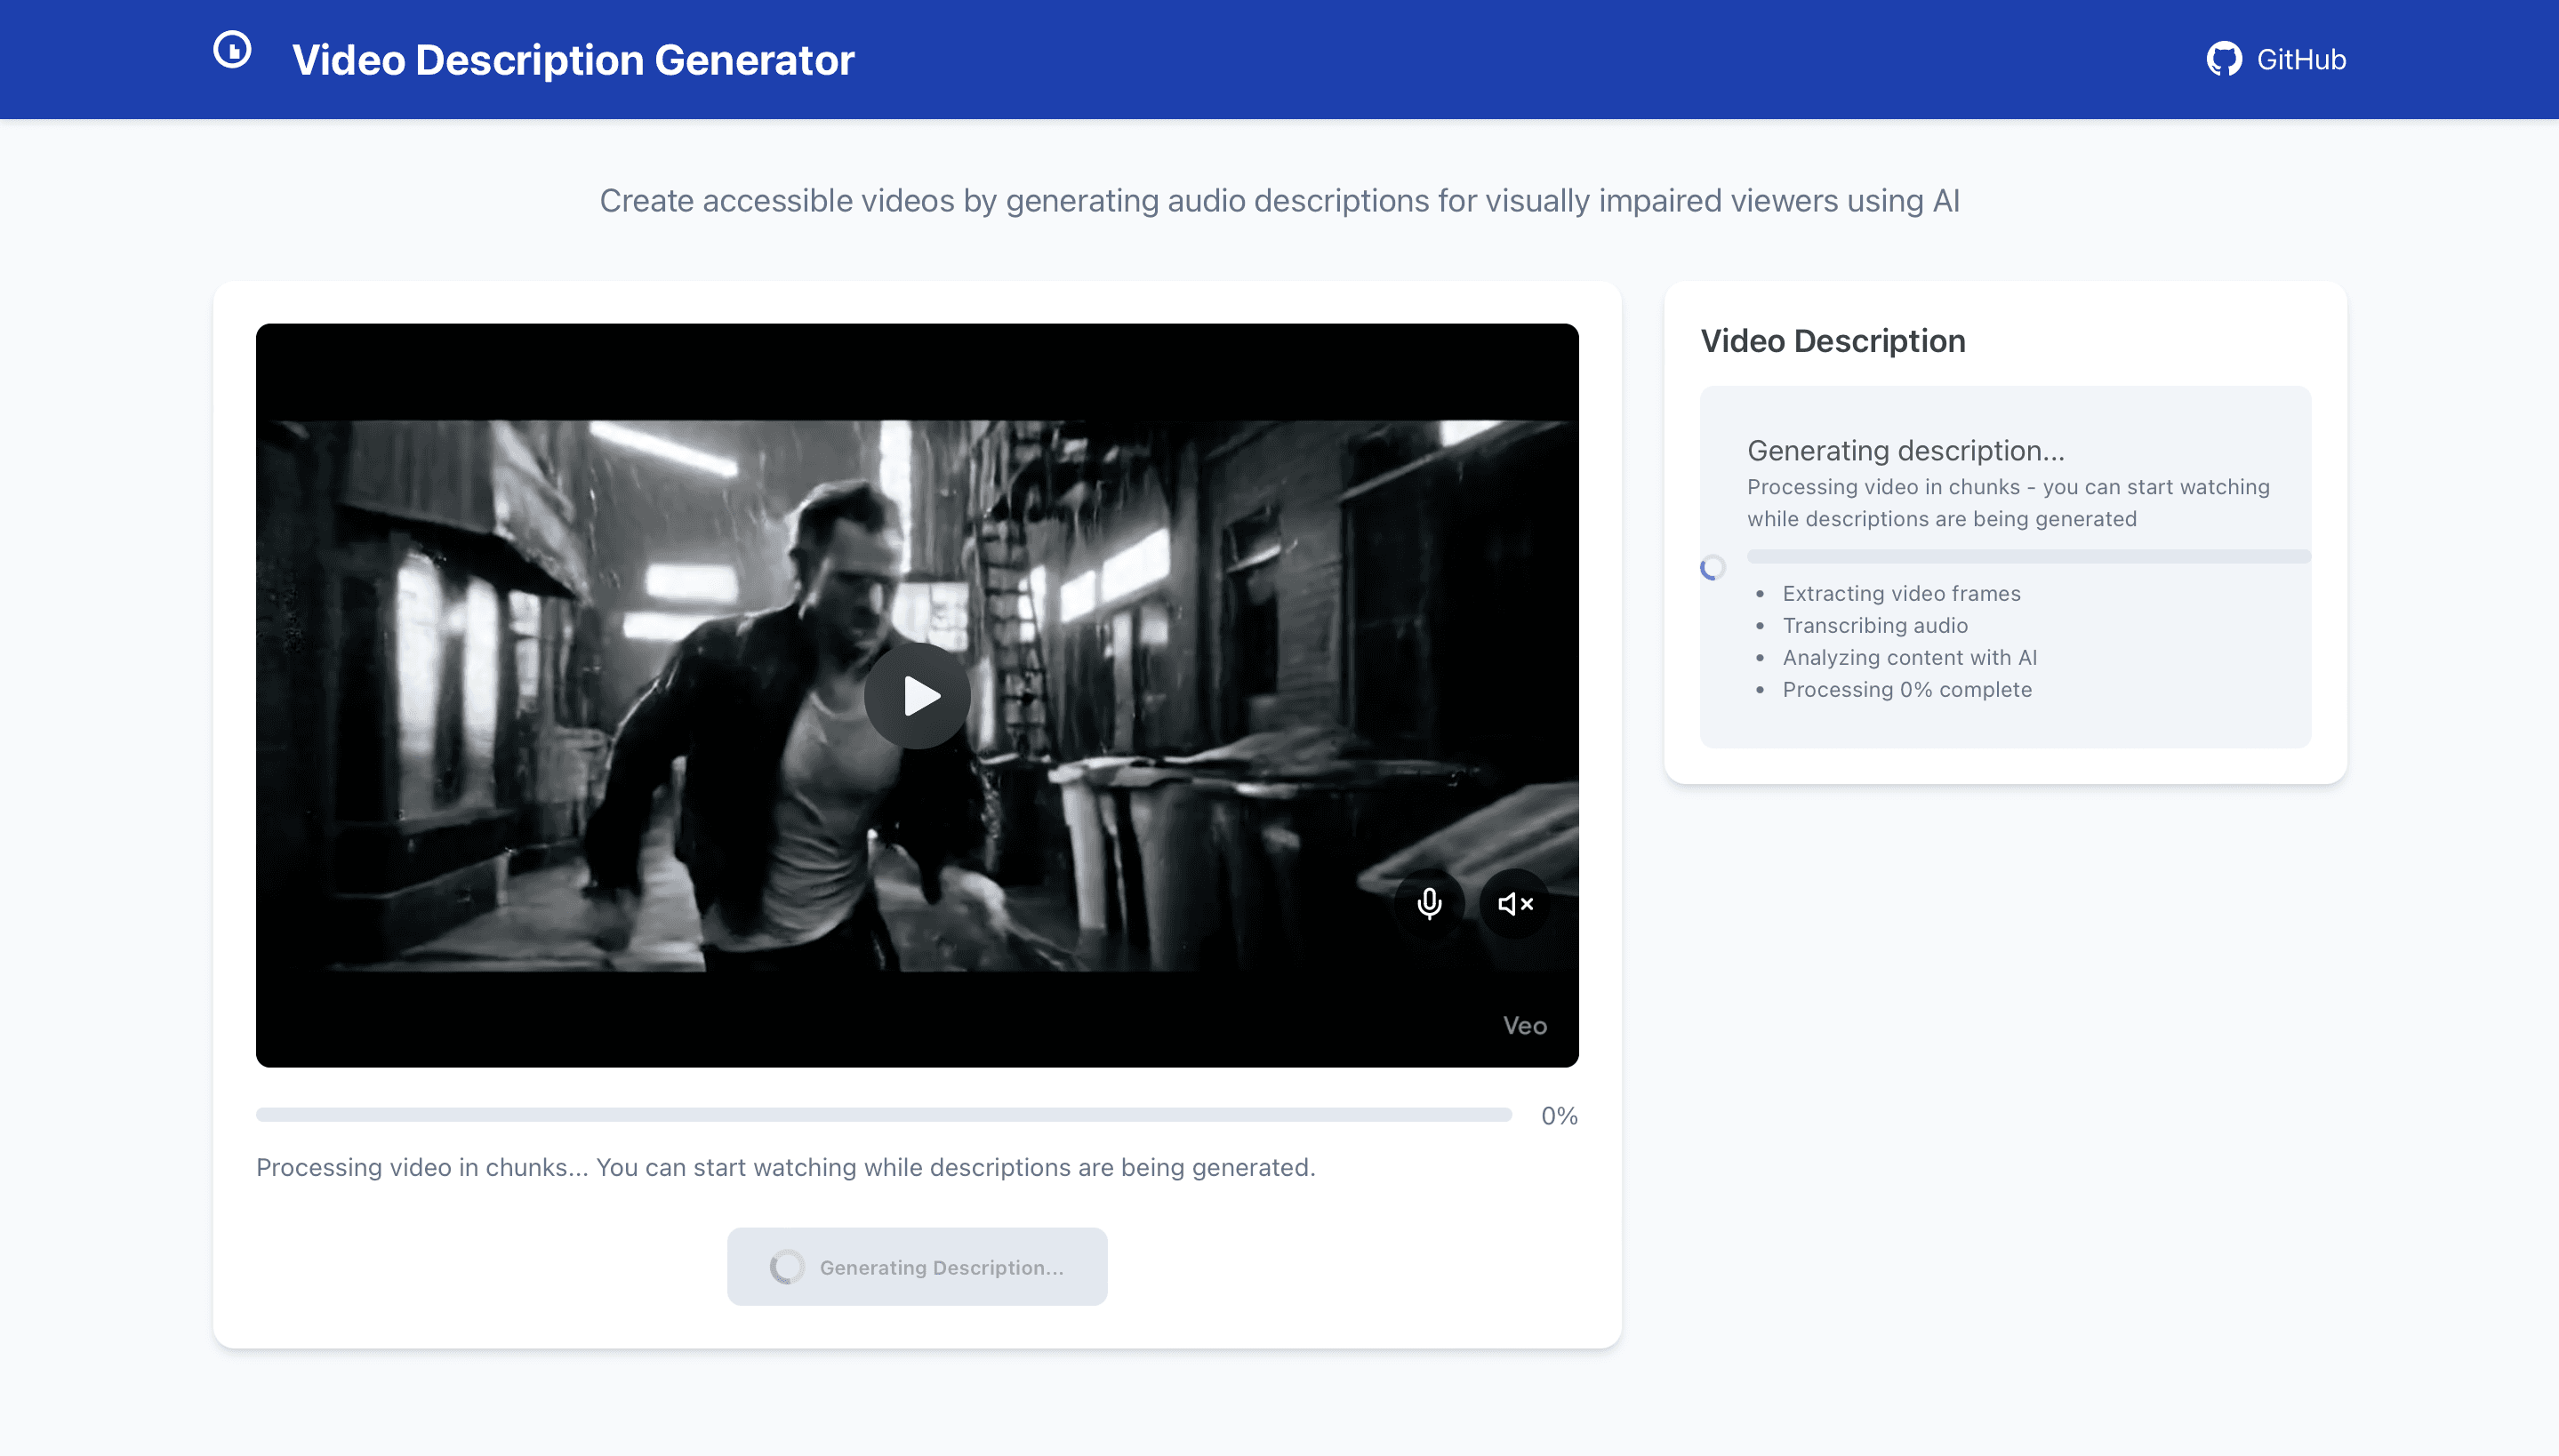Toggle the microphone narration button

tap(1429, 903)
